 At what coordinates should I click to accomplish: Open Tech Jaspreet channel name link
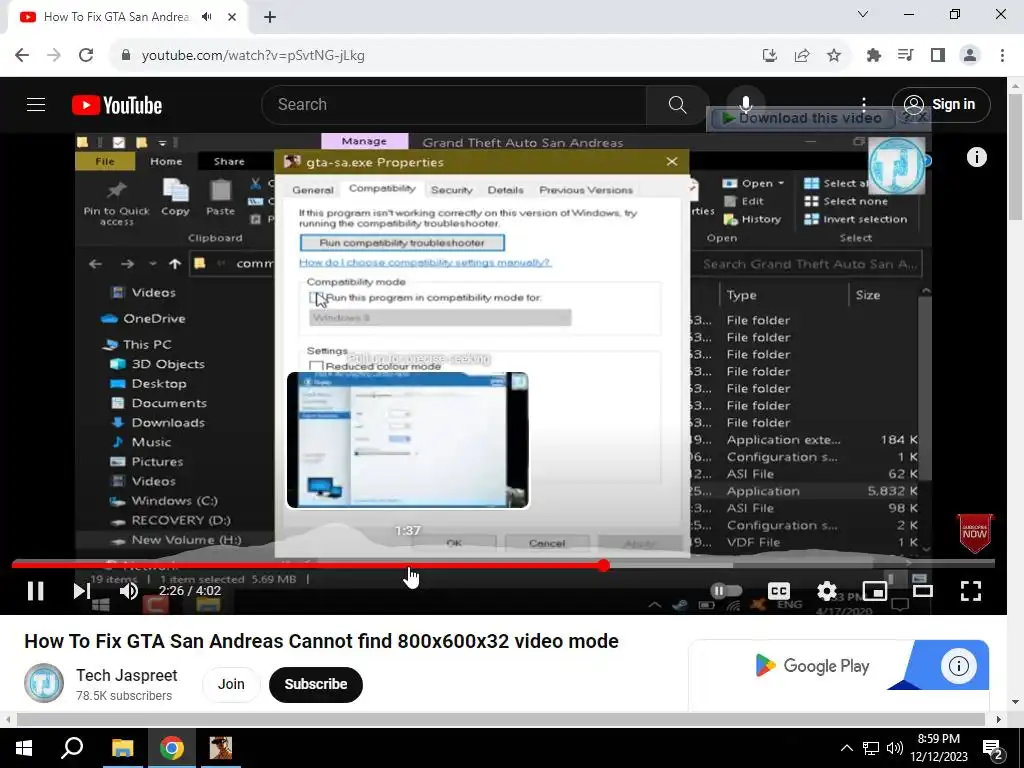pyautogui.click(x=126, y=675)
